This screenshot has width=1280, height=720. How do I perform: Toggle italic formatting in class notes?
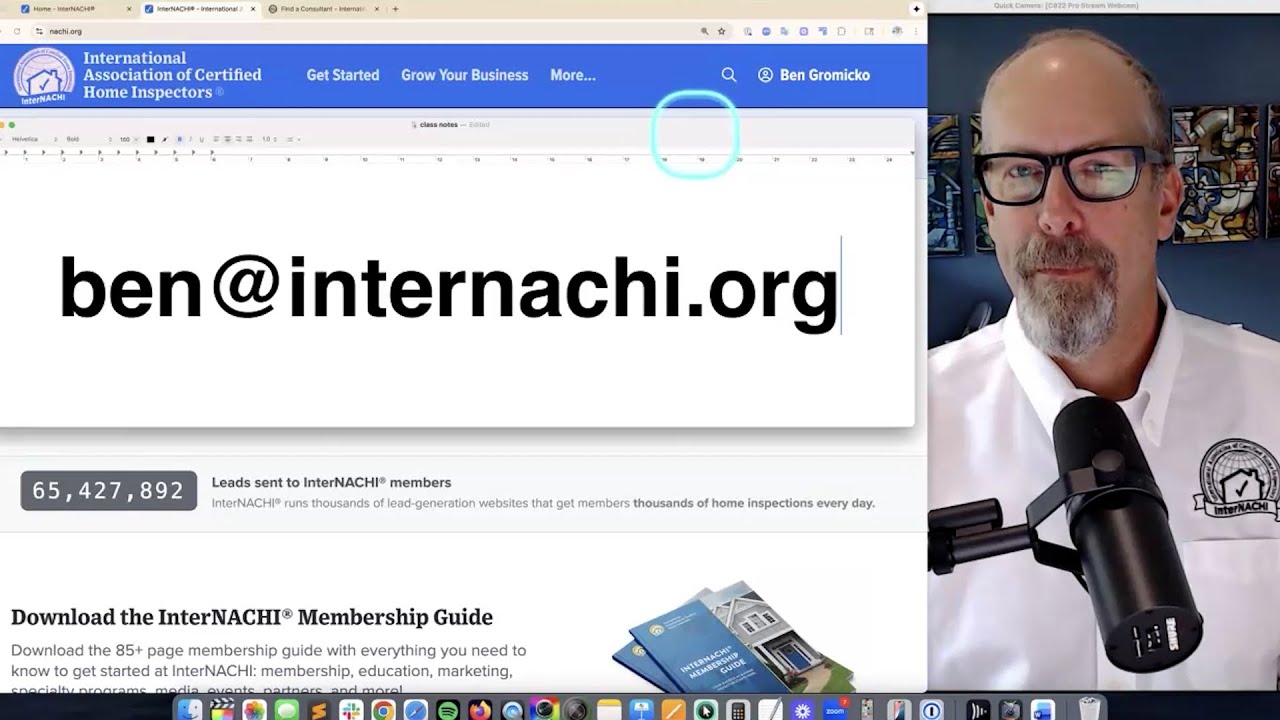pos(190,139)
